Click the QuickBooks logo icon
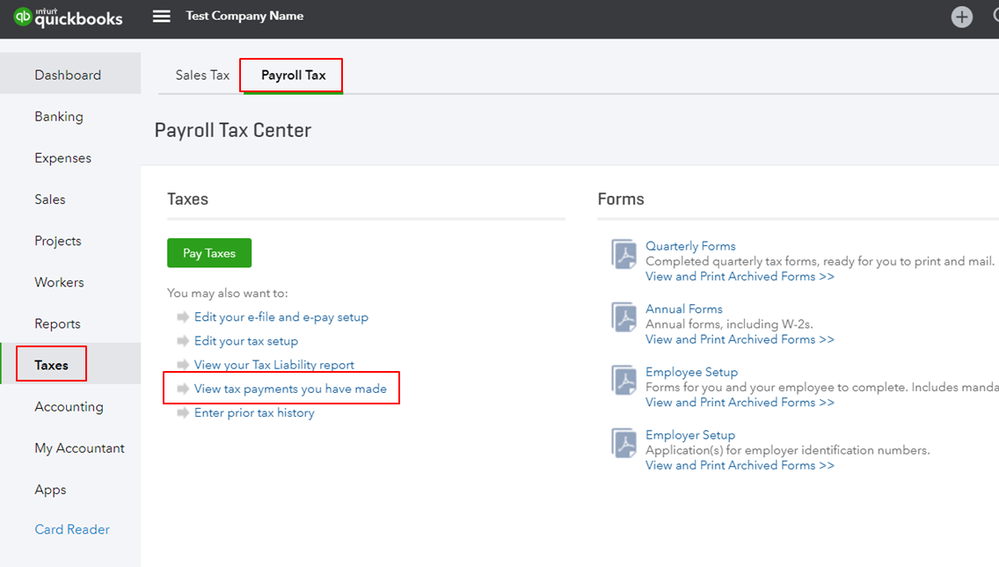 coord(22,17)
